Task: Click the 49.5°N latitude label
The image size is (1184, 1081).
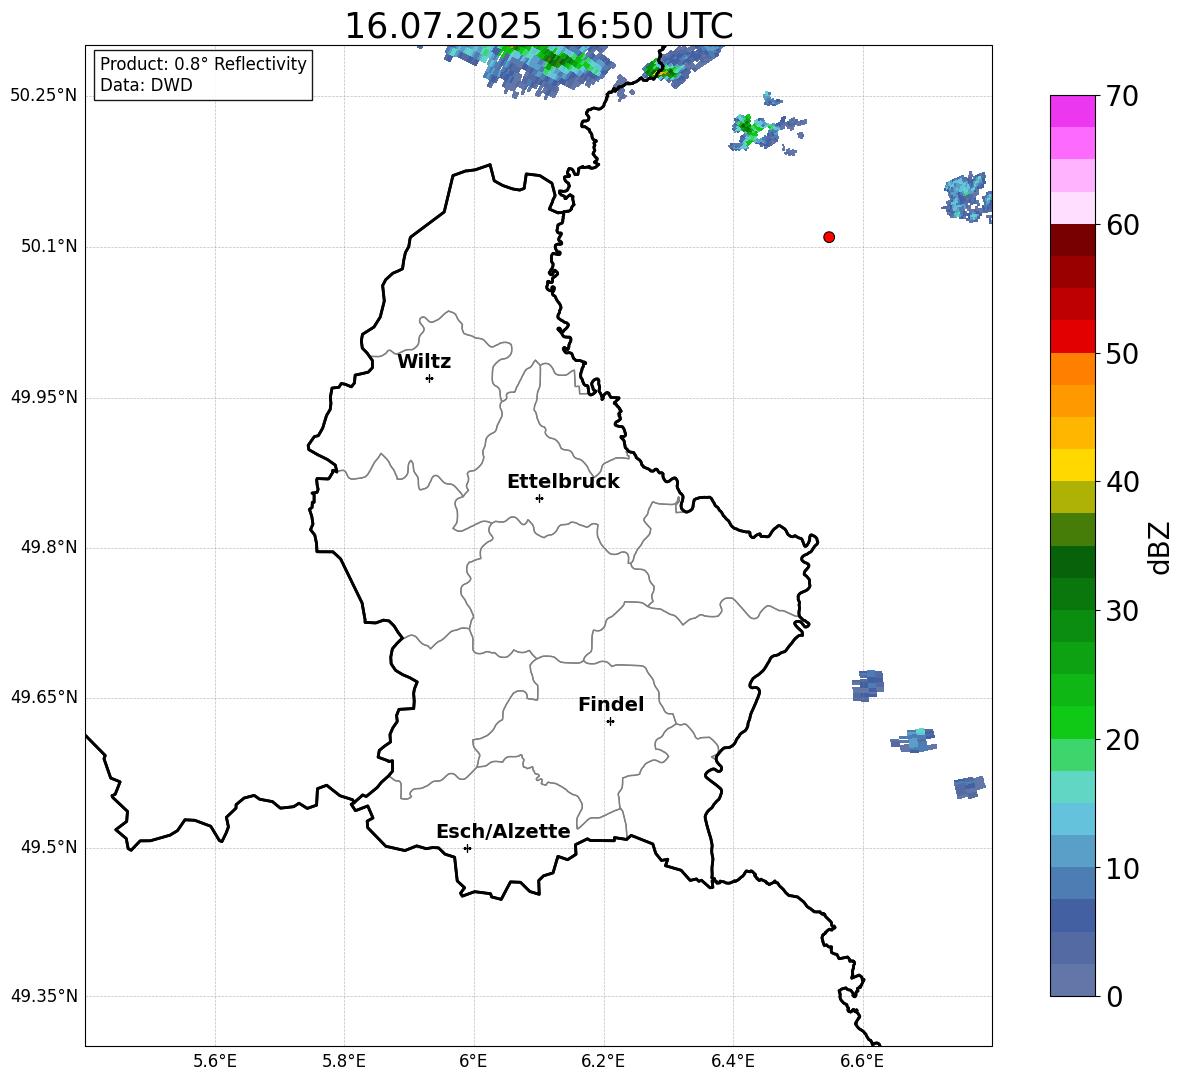Action: 48,846
